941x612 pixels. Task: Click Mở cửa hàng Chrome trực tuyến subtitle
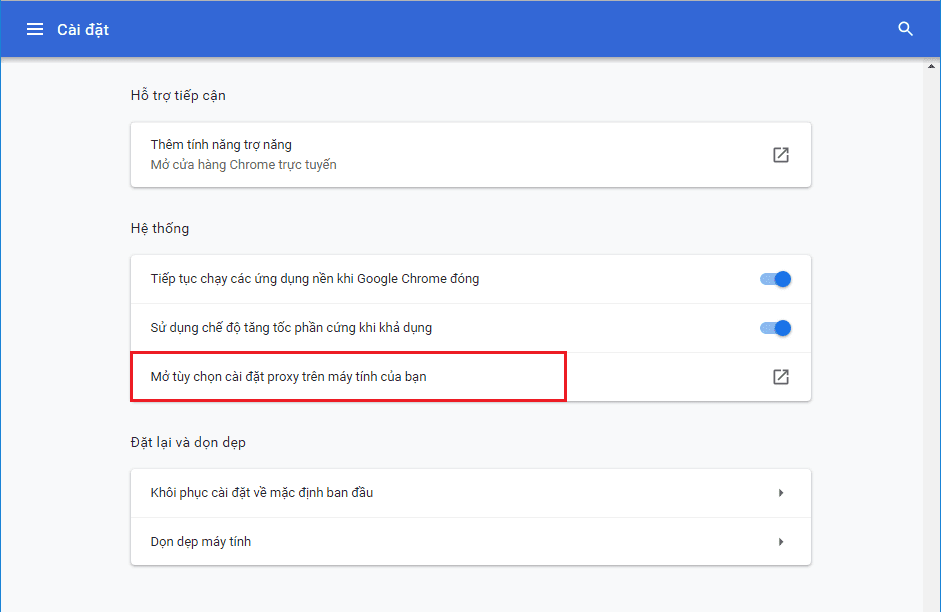243,165
